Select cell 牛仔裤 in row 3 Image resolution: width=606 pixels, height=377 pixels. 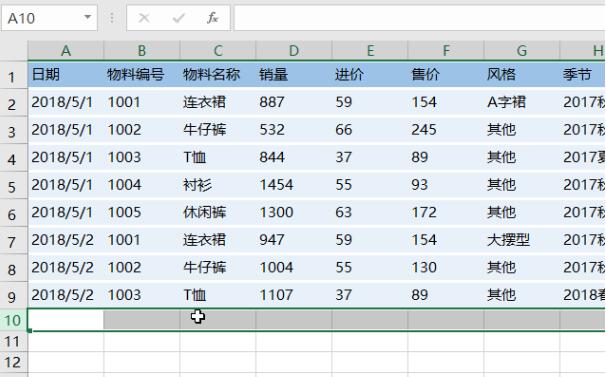[218, 130]
